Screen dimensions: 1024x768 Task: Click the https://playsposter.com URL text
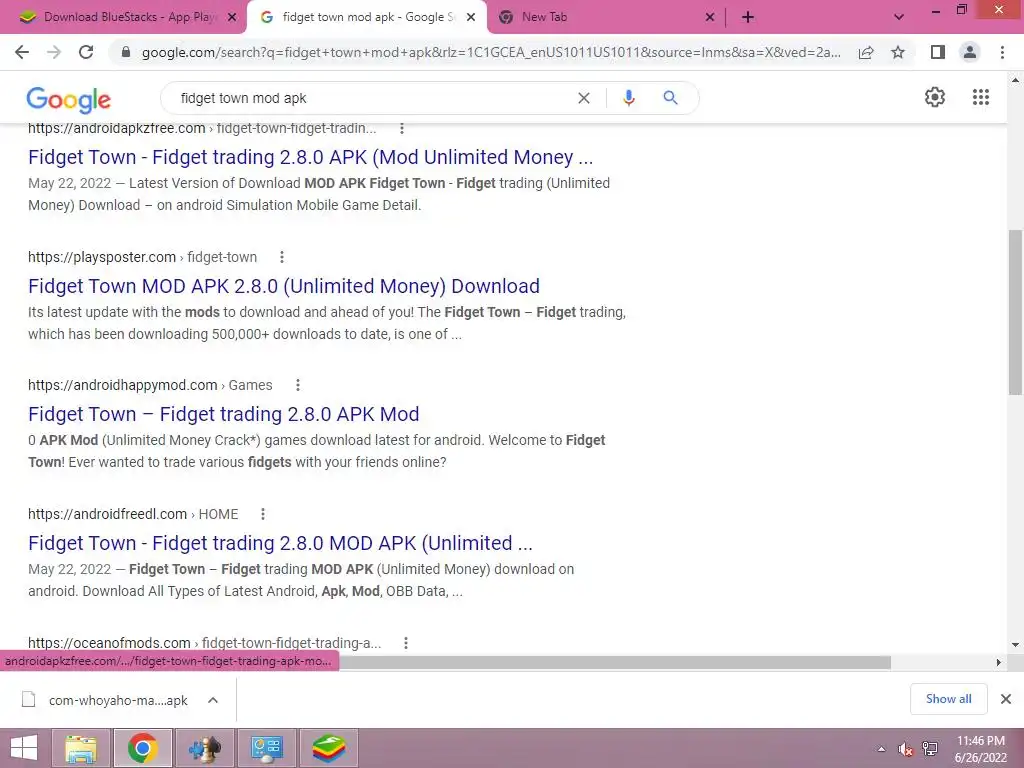click(x=102, y=257)
